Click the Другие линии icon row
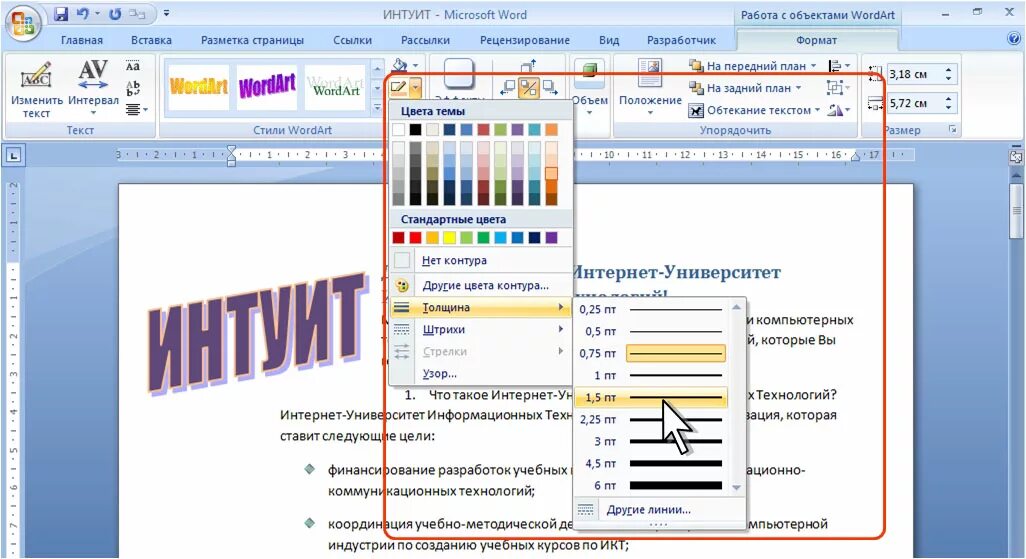The width and height of the screenshot is (1026, 559). pos(586,509)
